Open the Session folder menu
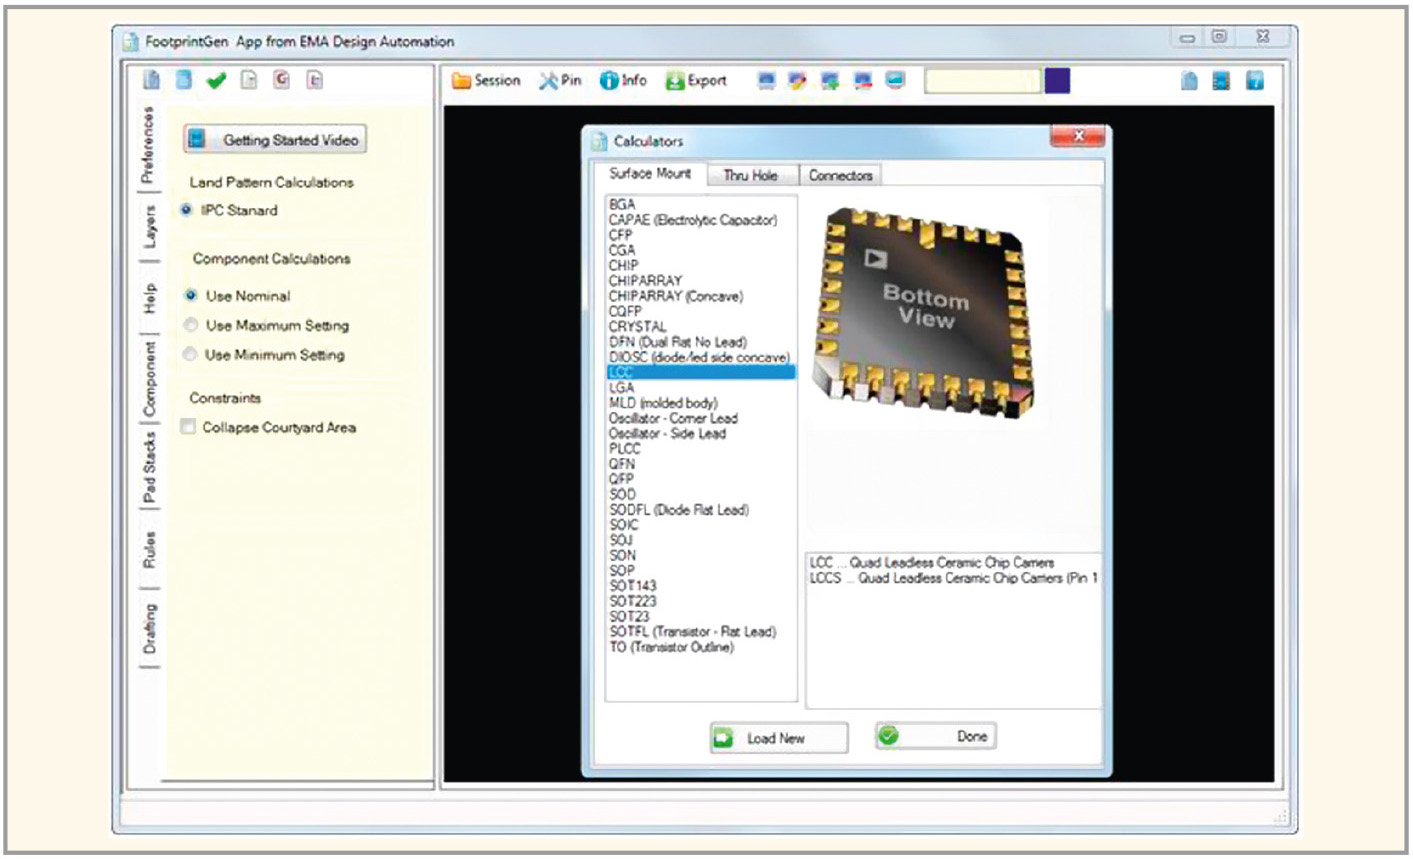The image size is (1413, 859). (486, 81)
